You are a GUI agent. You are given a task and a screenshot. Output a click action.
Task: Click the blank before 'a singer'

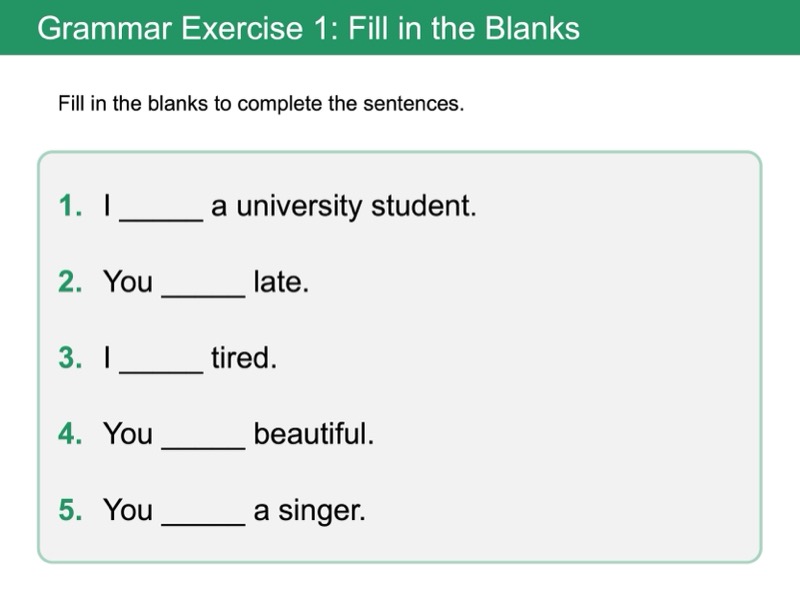[203, 514]
